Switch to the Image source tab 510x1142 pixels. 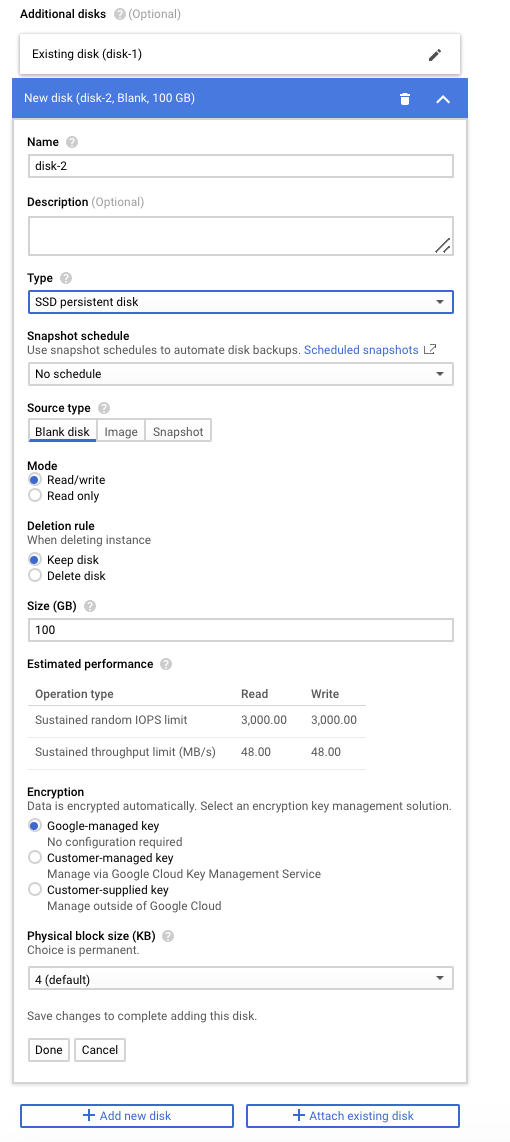tap(121, 431)
